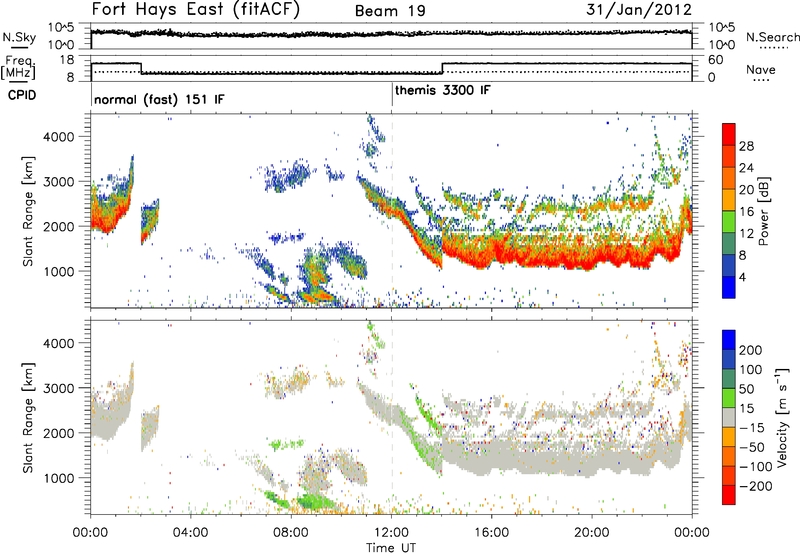This screenshot has height=554, width=800.
Task: Click the '28' tick on Power colorbar
Action: click(x=746, y=146)
